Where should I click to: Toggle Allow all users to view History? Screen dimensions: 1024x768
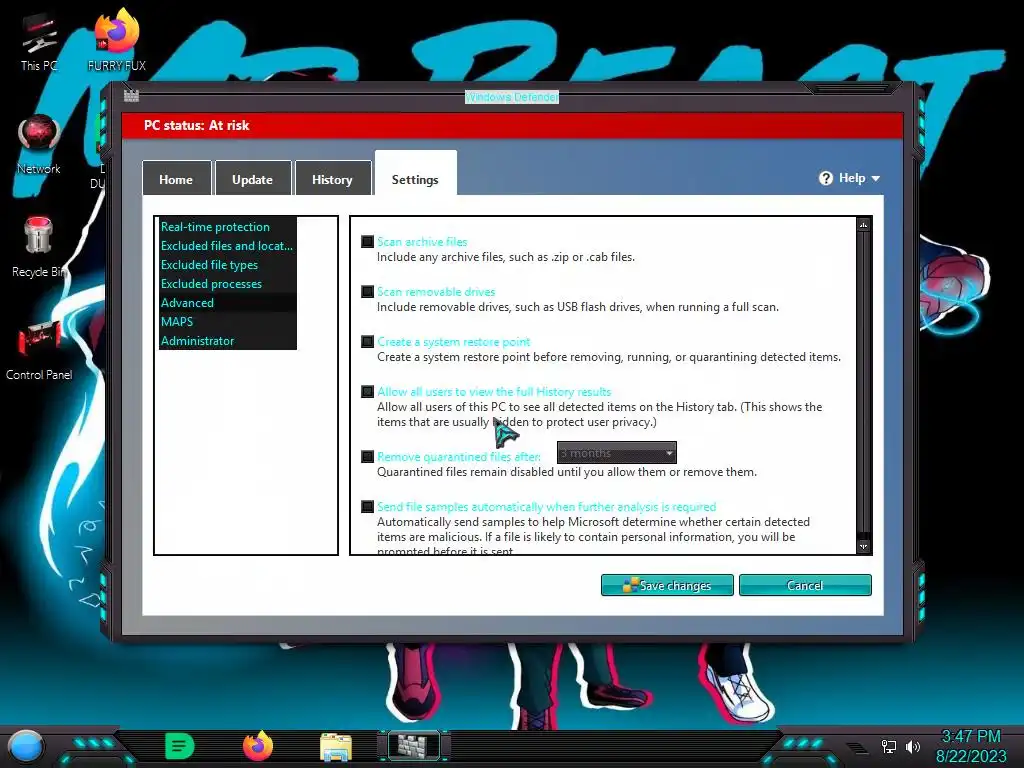368,392
